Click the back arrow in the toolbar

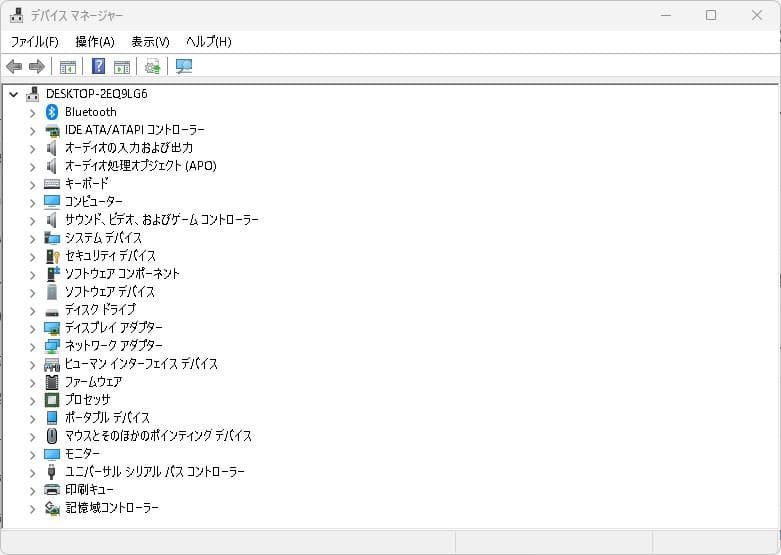coord(14,67)
